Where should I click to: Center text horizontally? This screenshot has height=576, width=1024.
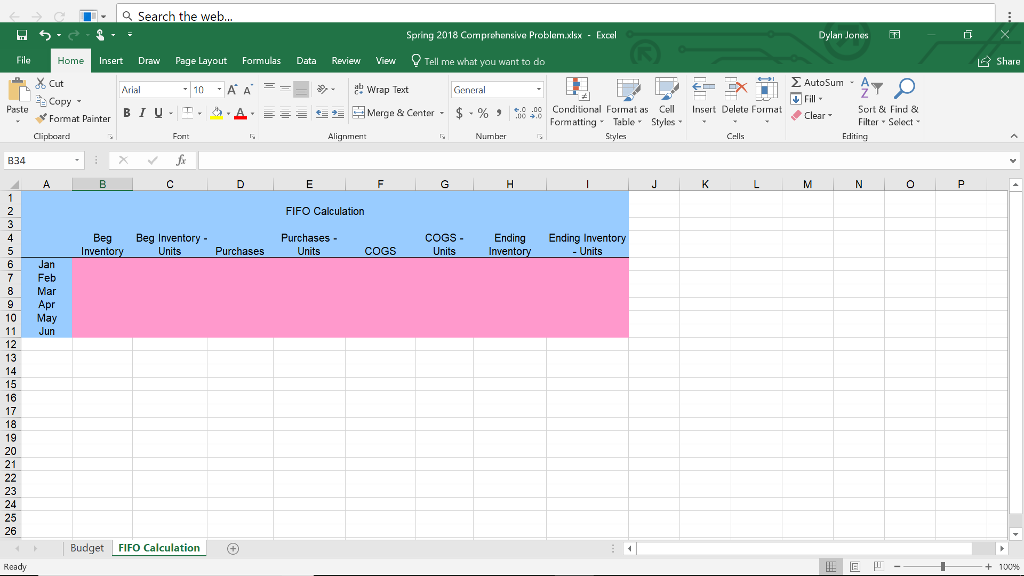pos(285,113)
